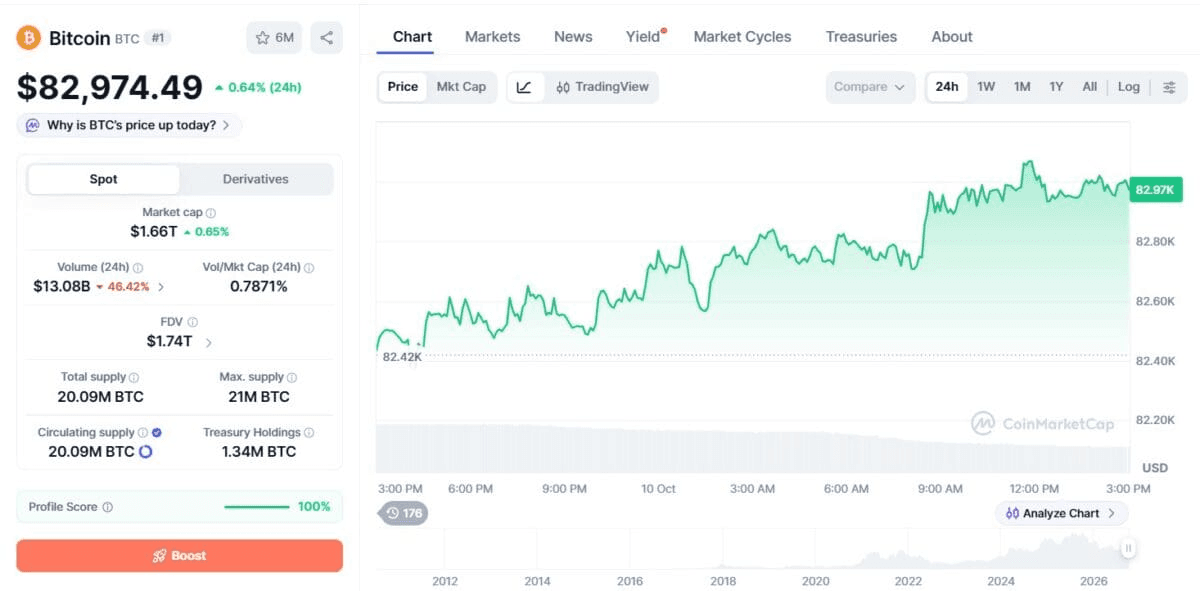The width and height of the screenshot is (1200, 591).
Task: Click the Circulating supply info icon
Action: pos(143,433)
